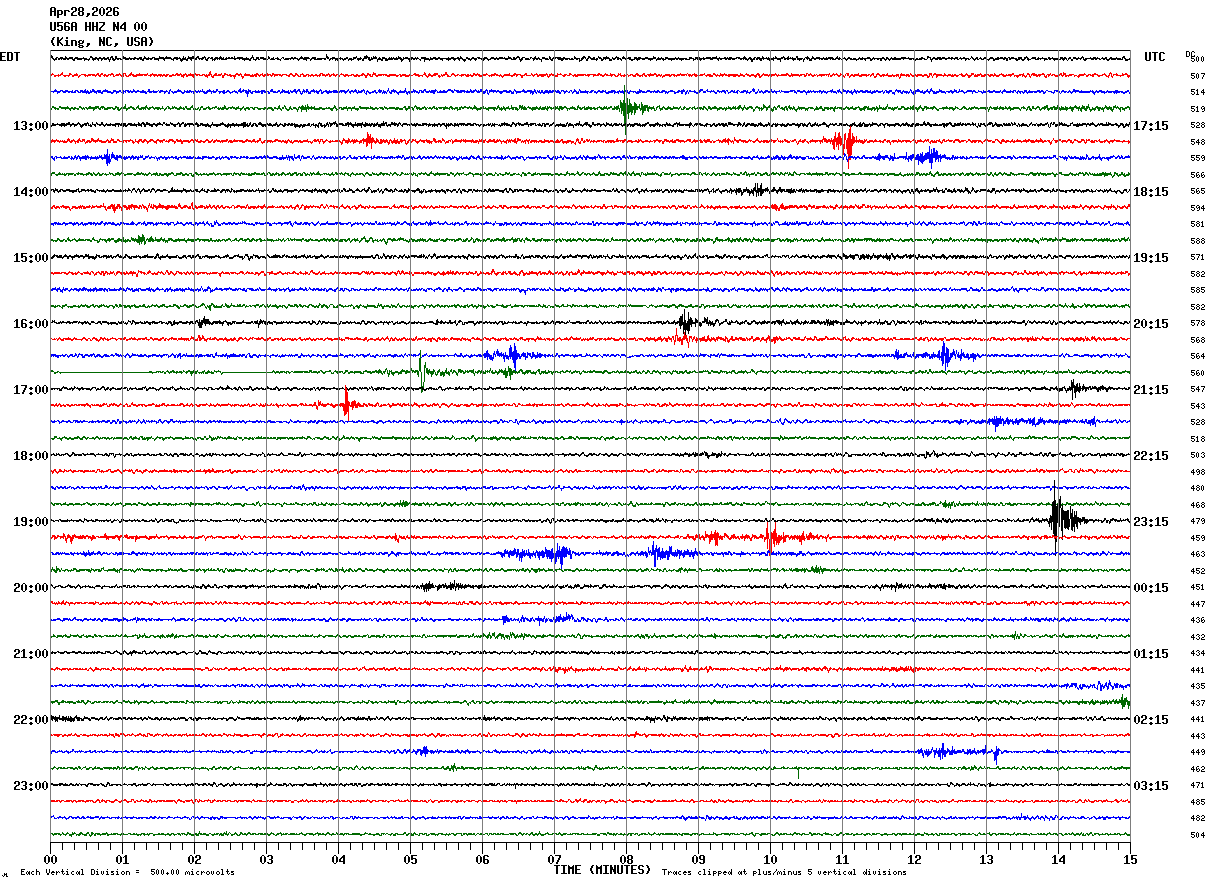Click the 17:15 UTC time label
This screenshot has height=886, width=1210.
pos(1151,126)
